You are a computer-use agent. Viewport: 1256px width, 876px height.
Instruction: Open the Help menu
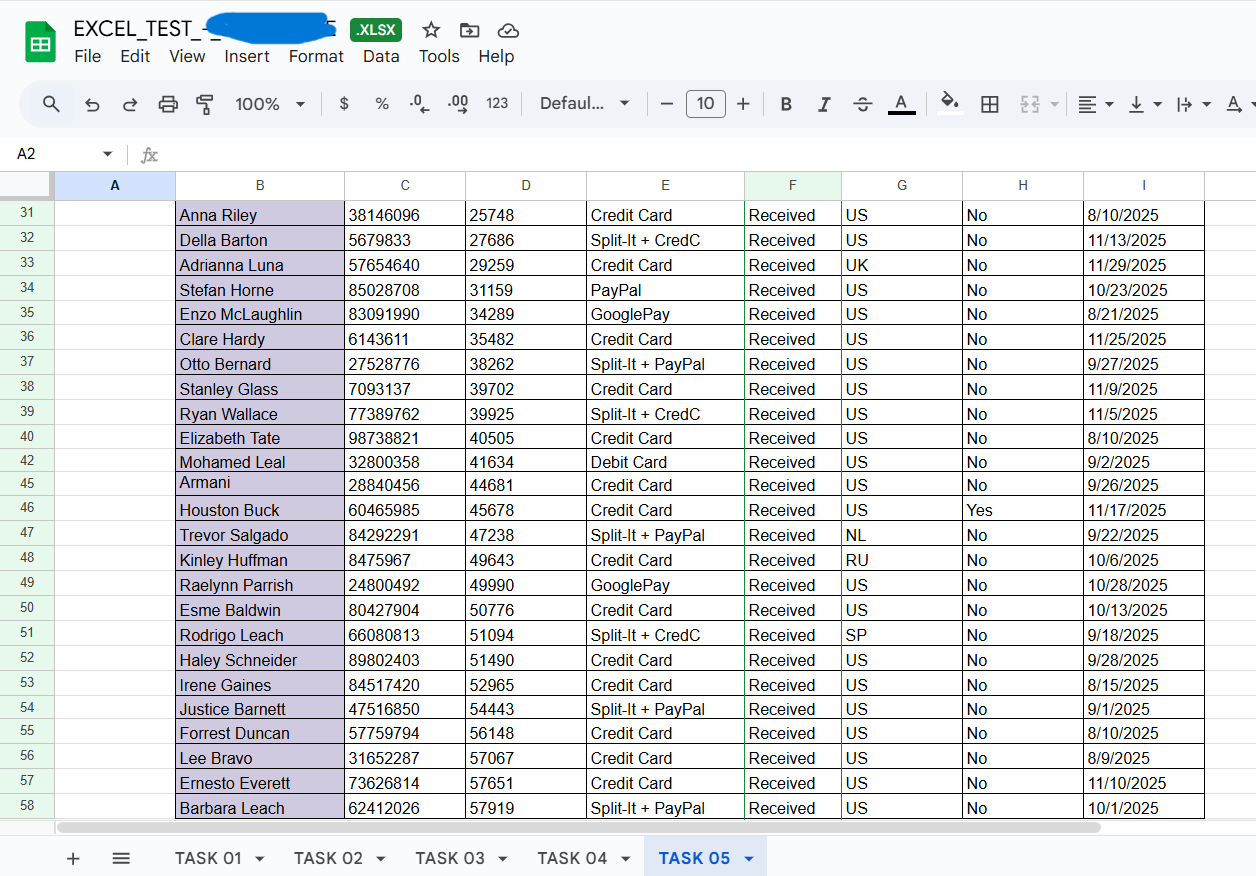[496, 56]
